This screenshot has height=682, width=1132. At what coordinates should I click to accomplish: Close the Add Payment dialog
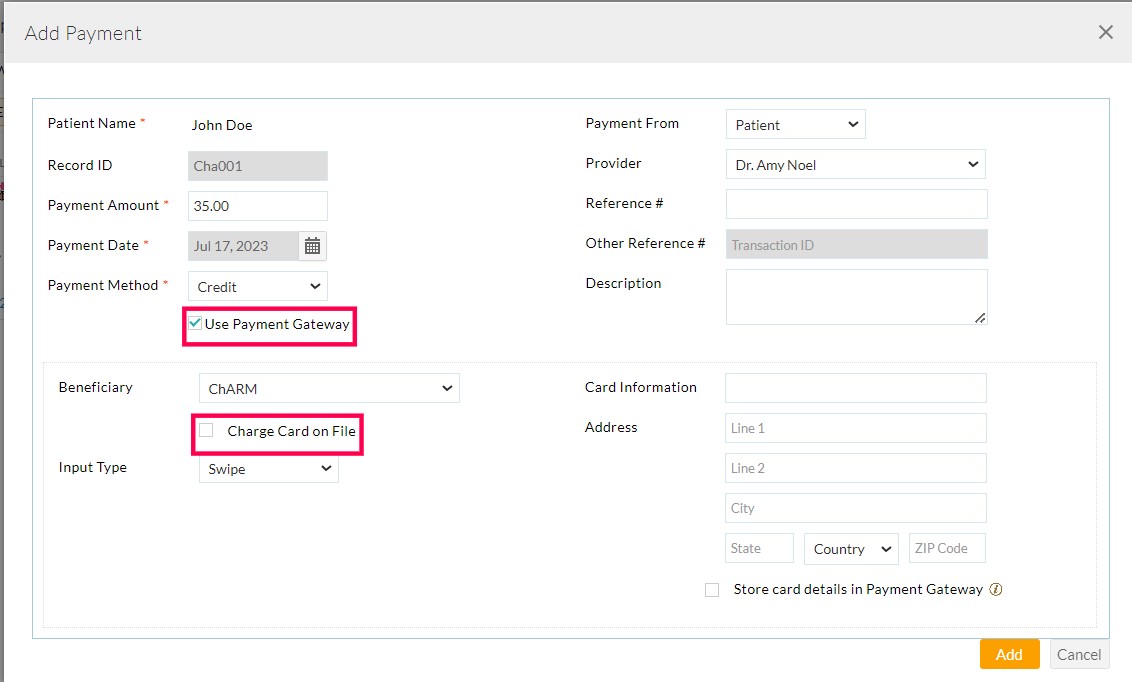[1105, 33]
